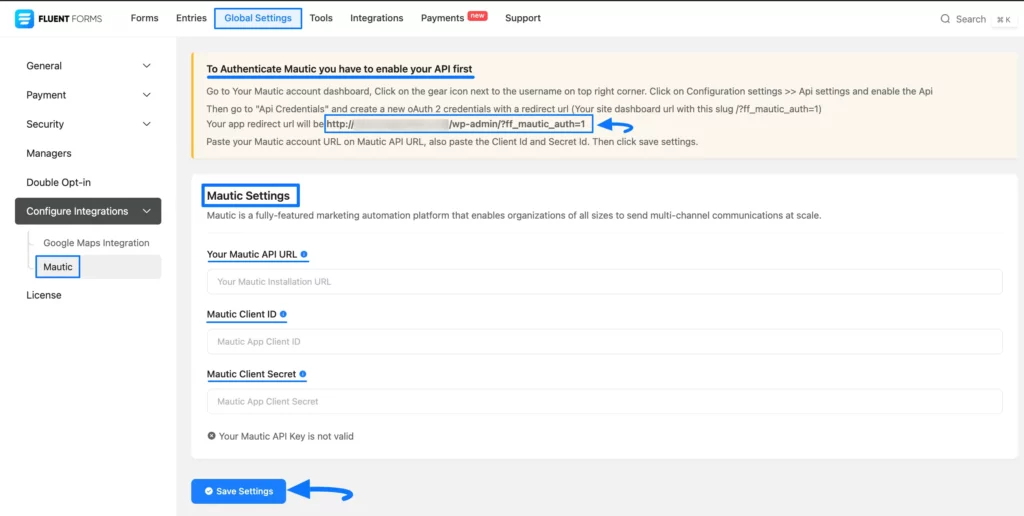Click info icon beside Mautic Client ID
The width and height of the screenshot is (1024, 516).
283,314
